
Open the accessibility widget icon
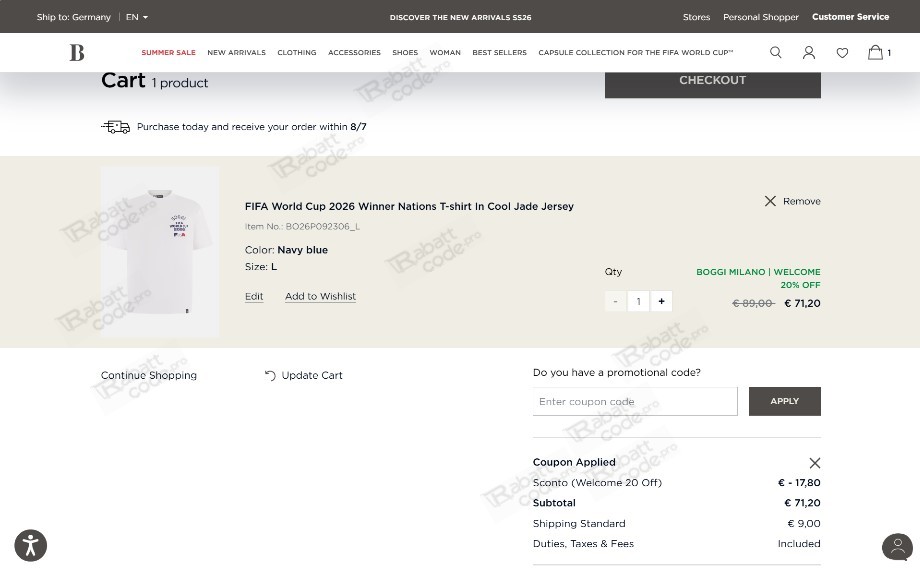(31, 545)
